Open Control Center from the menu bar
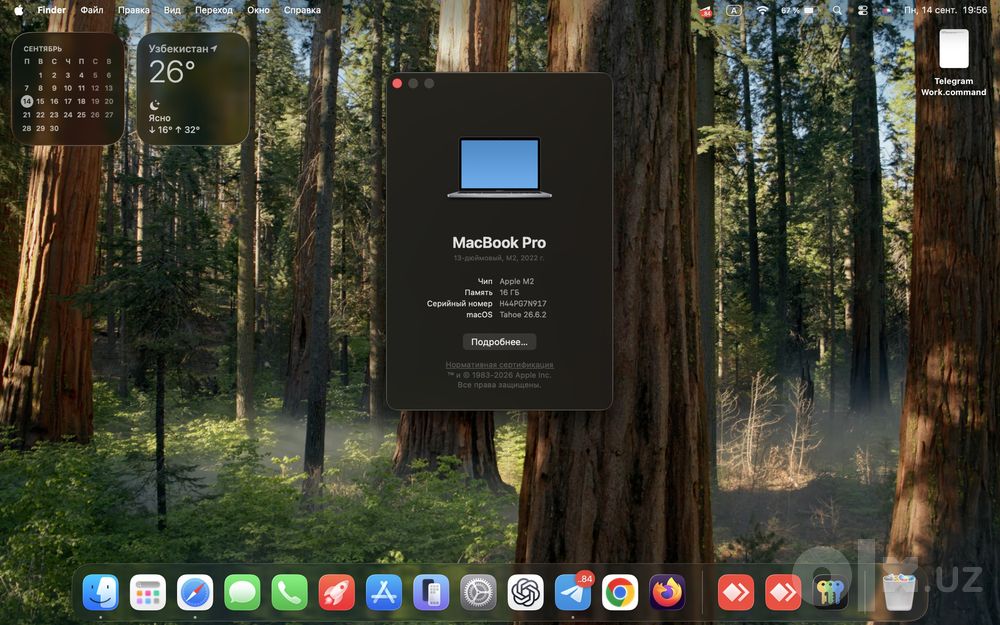The image size is (1000, 625). [x=862, y=10]
